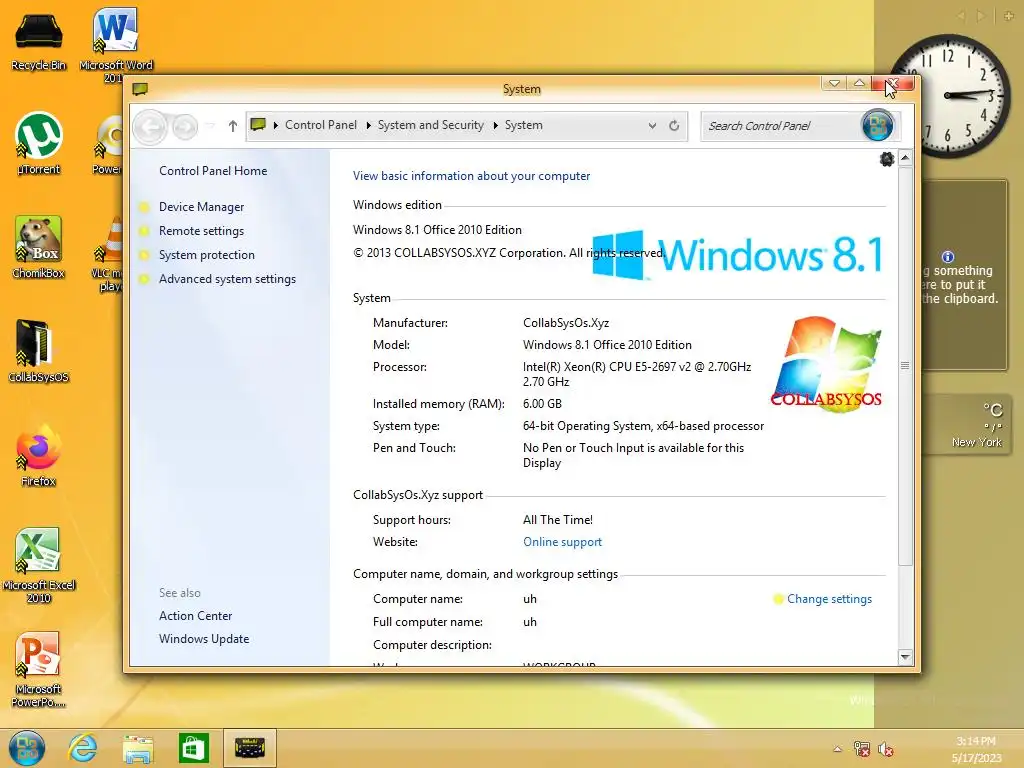
Task: Go up one level with the up arrow
Action: [x=232, y=126]
